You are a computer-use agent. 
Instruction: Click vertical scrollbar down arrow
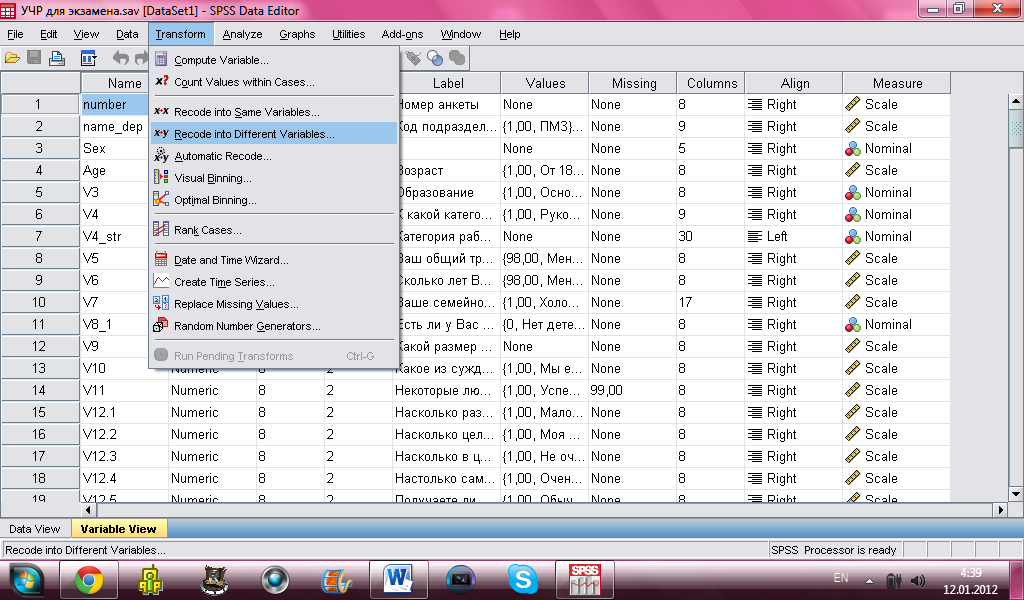coord(1016,494)
